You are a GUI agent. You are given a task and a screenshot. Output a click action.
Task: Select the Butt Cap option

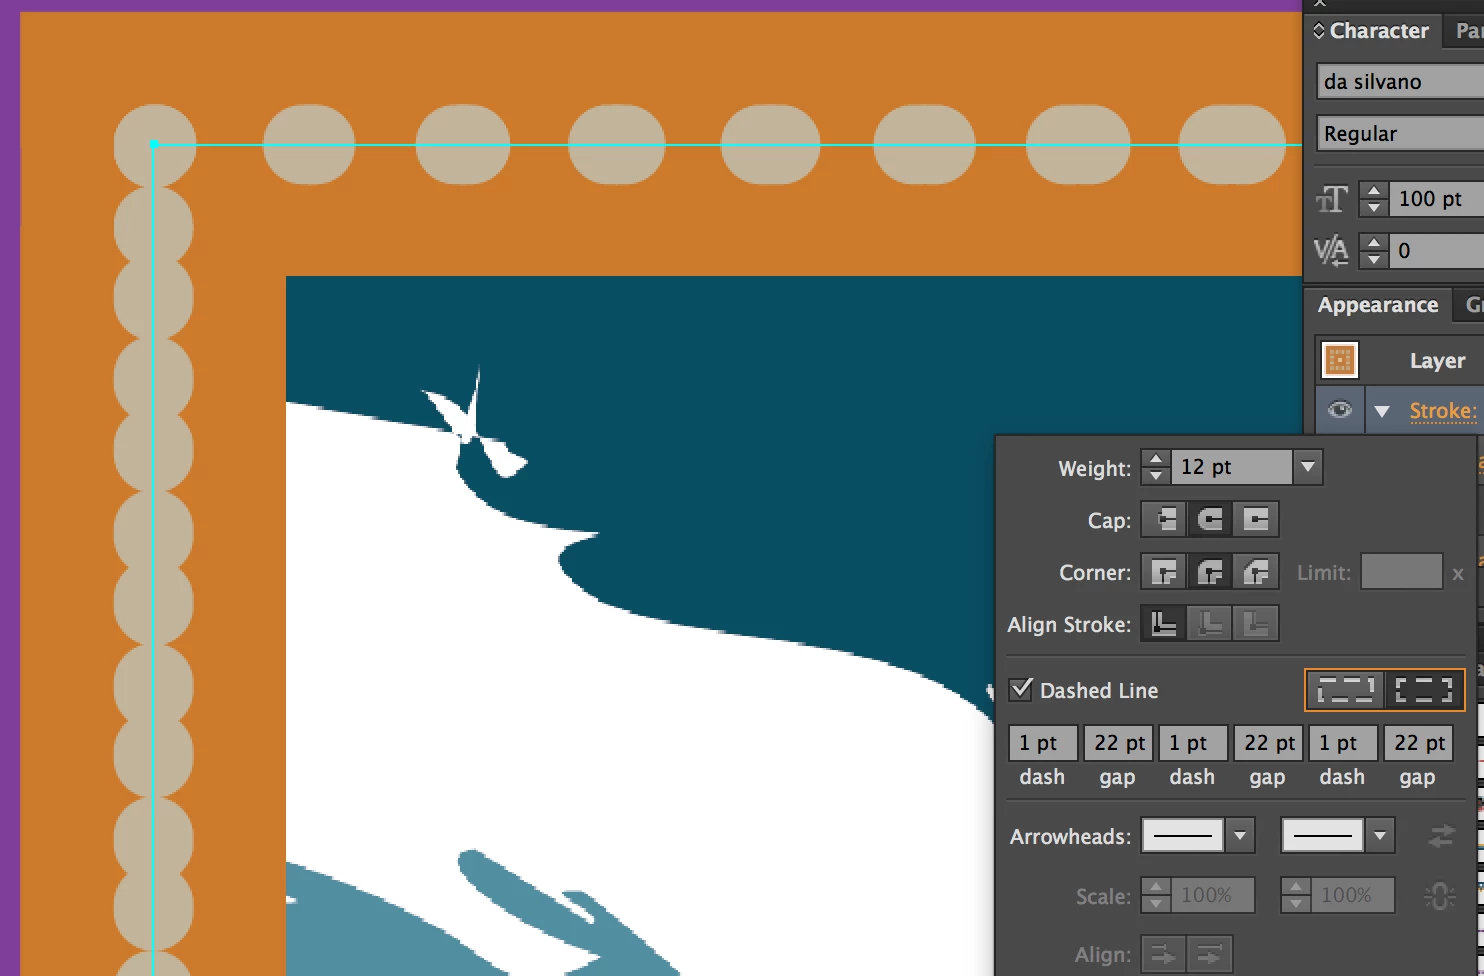[1164, 520]
